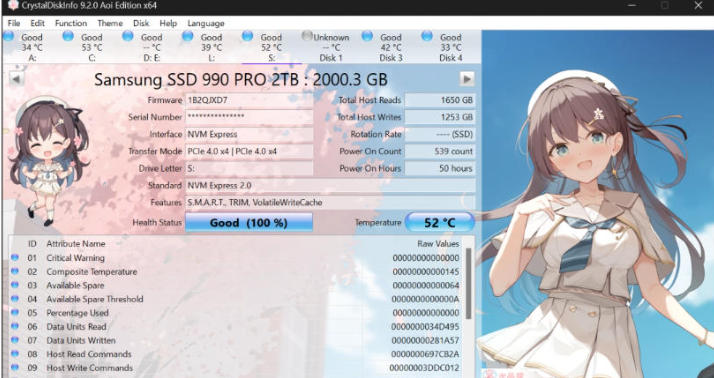This screenshot has width=714, height=378.
Task: Click the status dot for Composite Temperature
Action: click(x=15, y=271)
